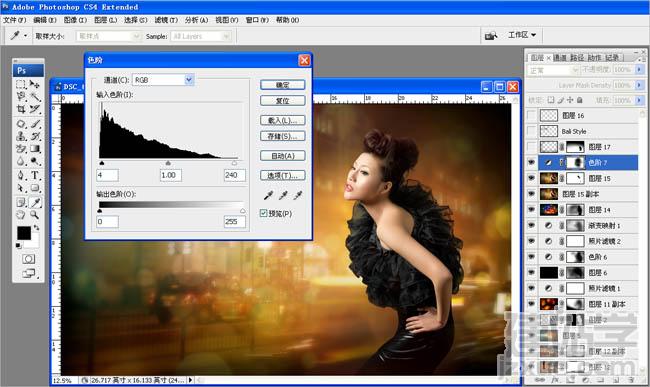650x387 pixels.
Task: Choose the Zoom magnifier tool
Action: click(35, 215)
